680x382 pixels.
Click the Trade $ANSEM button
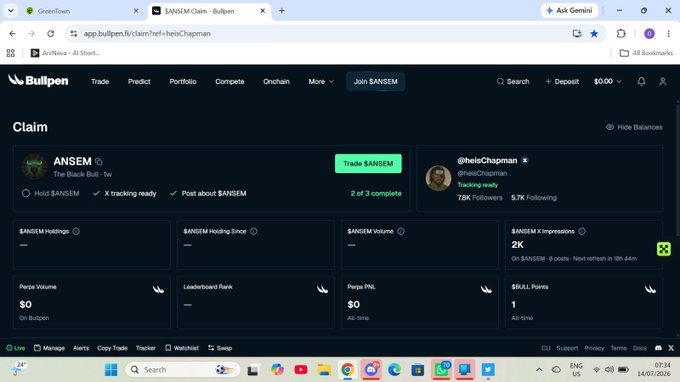[368, 163]
